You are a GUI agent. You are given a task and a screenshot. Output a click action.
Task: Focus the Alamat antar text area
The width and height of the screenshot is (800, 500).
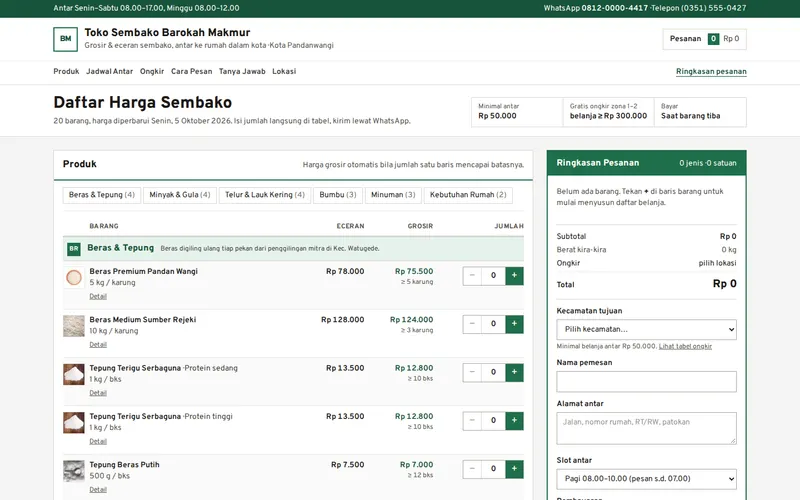646,429
